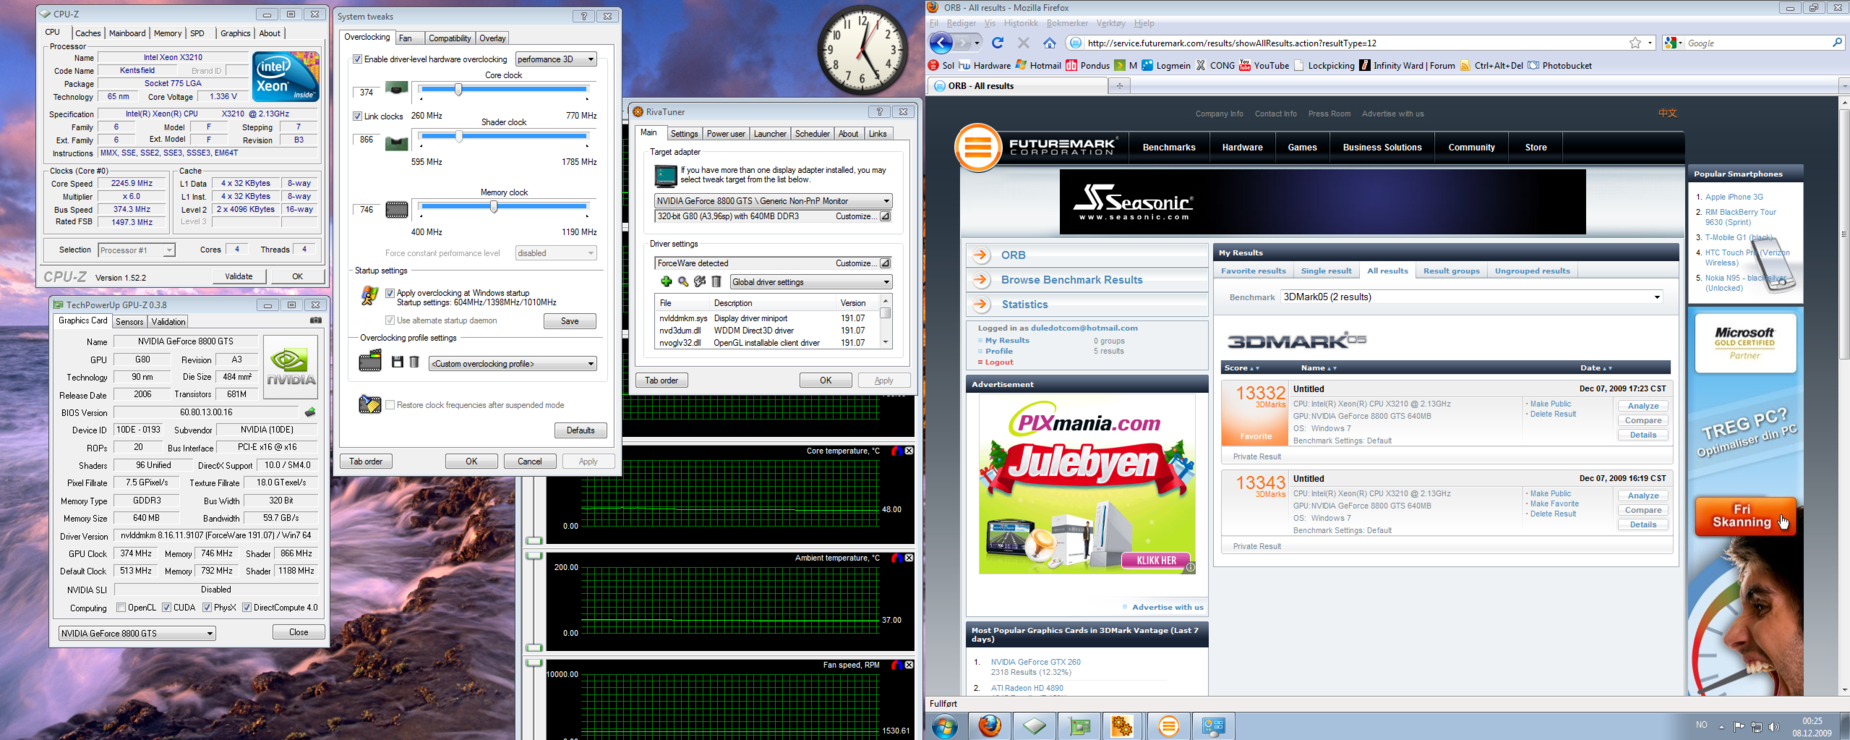The height and width of the screenshot is (740, 1850).
Task: Open the YouTube bookmark in Firefox
Action: (1264, 66)
